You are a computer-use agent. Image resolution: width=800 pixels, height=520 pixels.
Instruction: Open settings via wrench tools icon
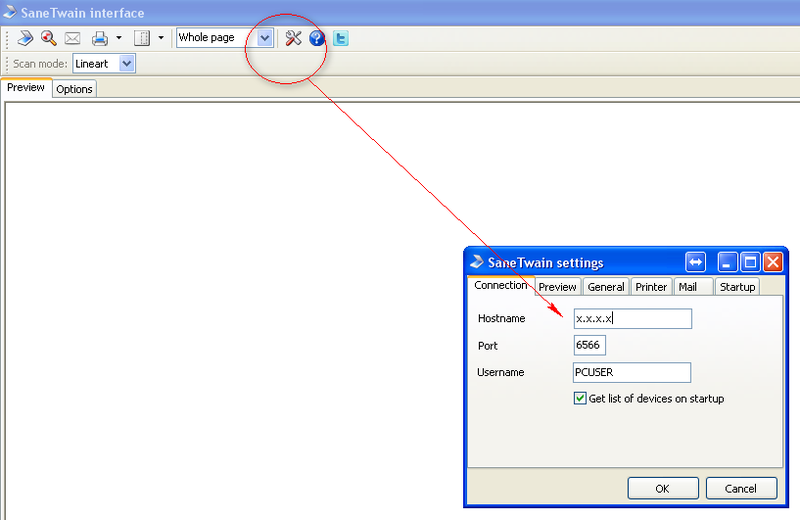tap(293, 38)
